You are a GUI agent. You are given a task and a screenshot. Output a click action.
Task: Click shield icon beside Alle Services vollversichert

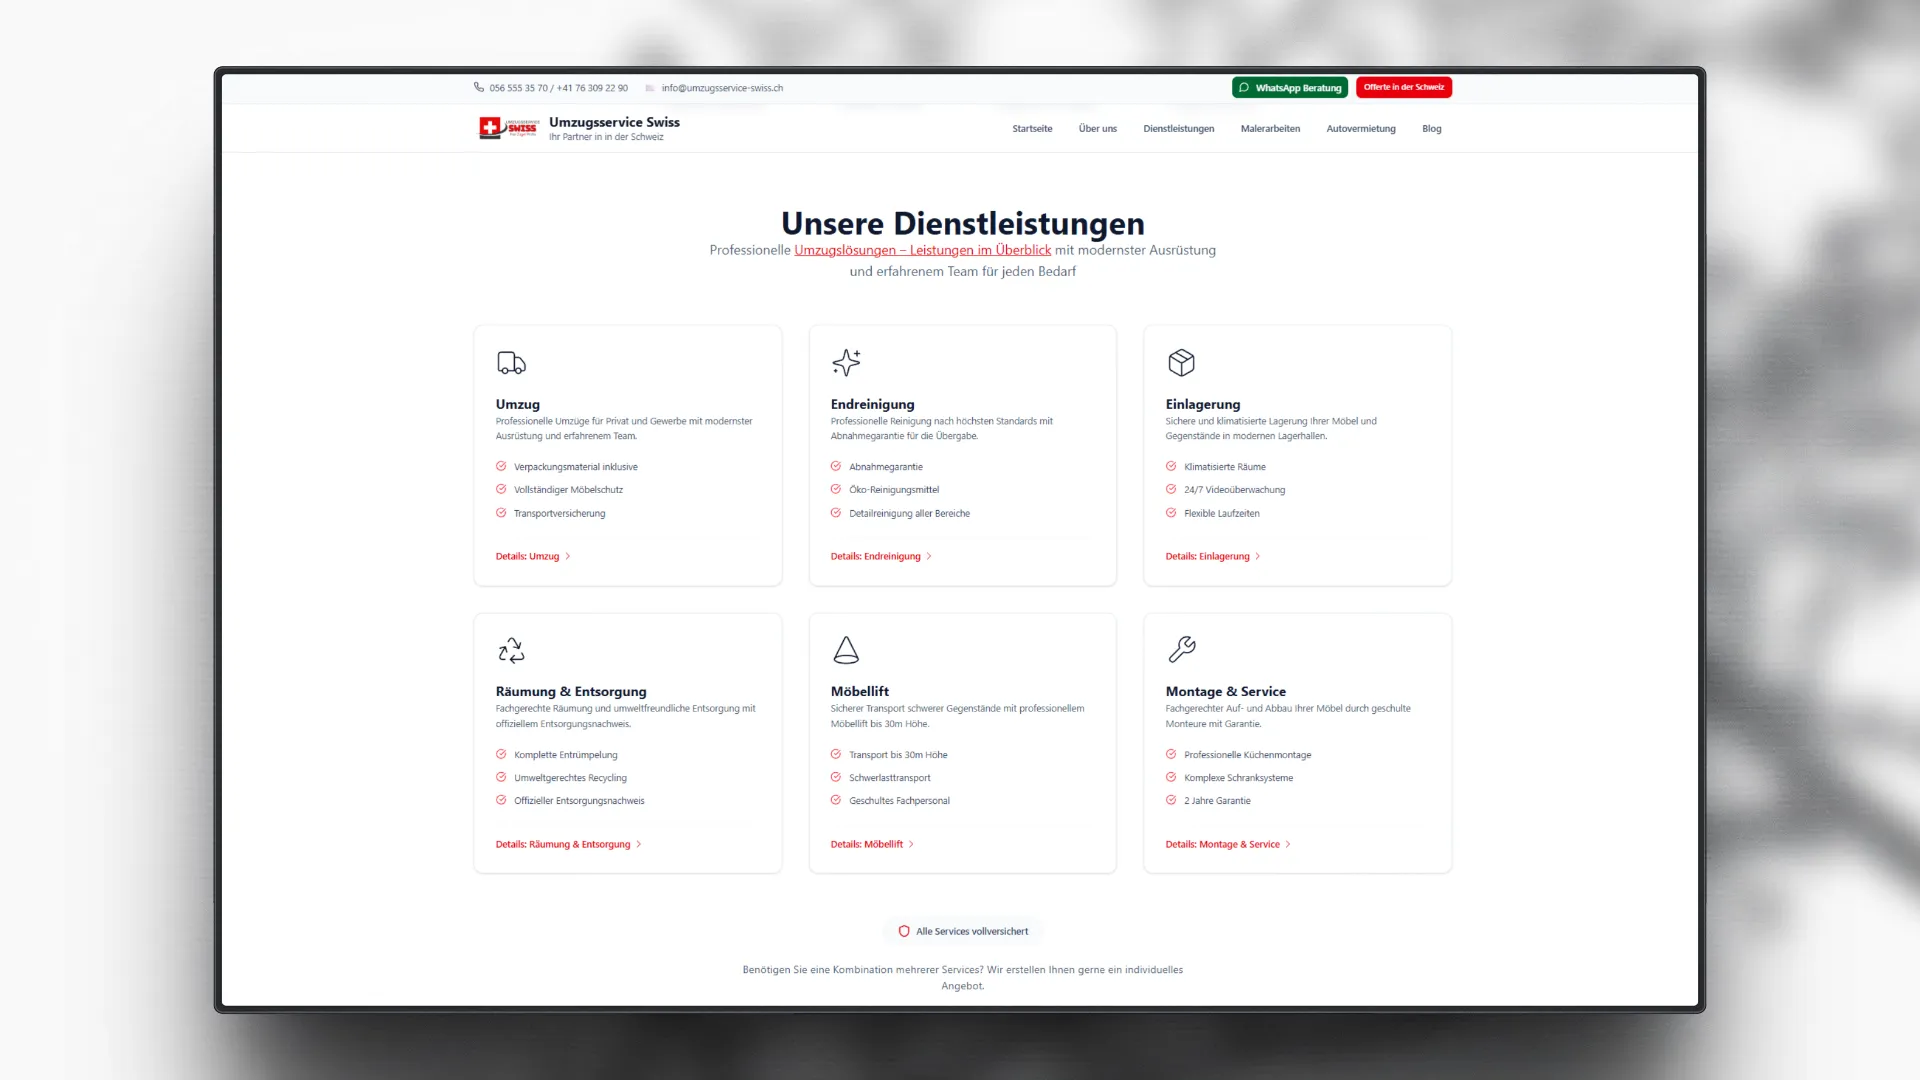904,931
